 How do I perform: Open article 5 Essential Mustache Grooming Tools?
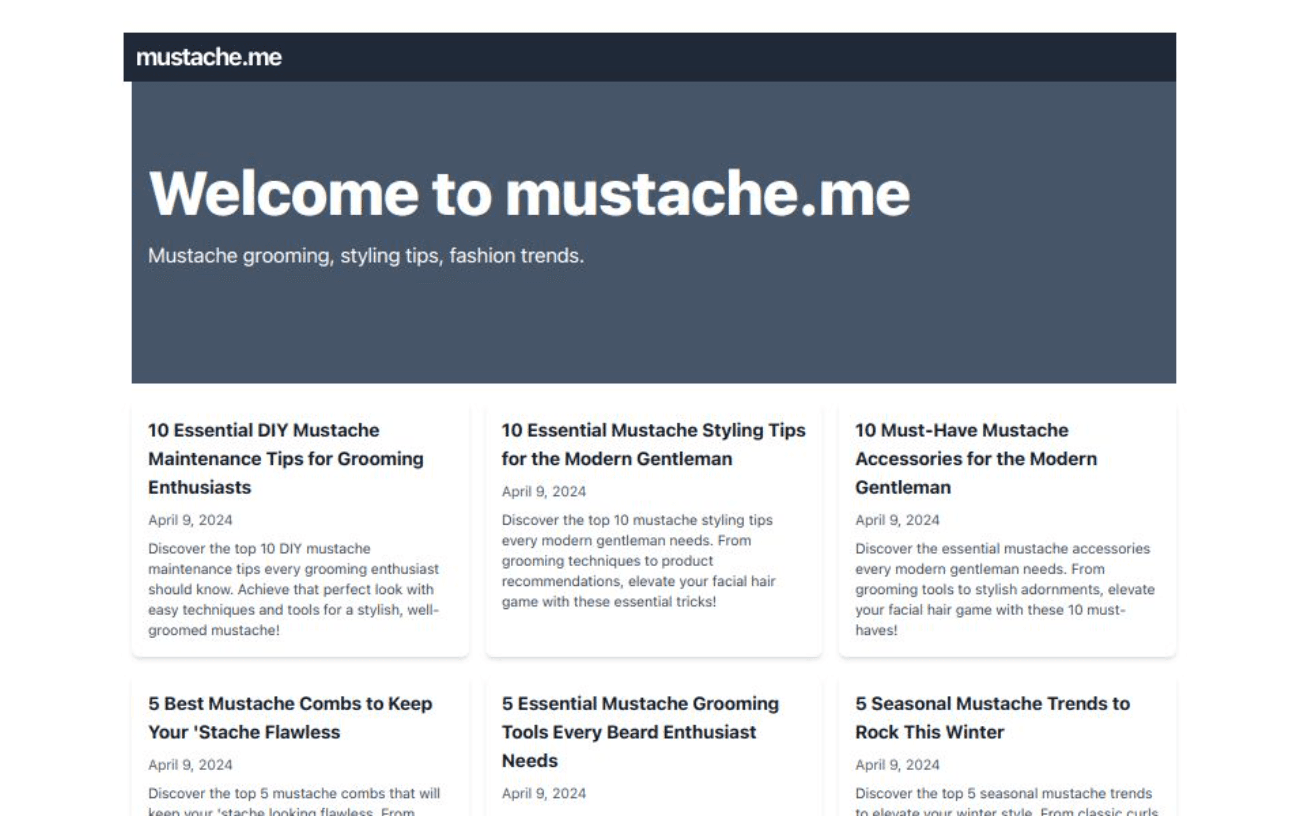pyautogui.click(x=640, y=732)
